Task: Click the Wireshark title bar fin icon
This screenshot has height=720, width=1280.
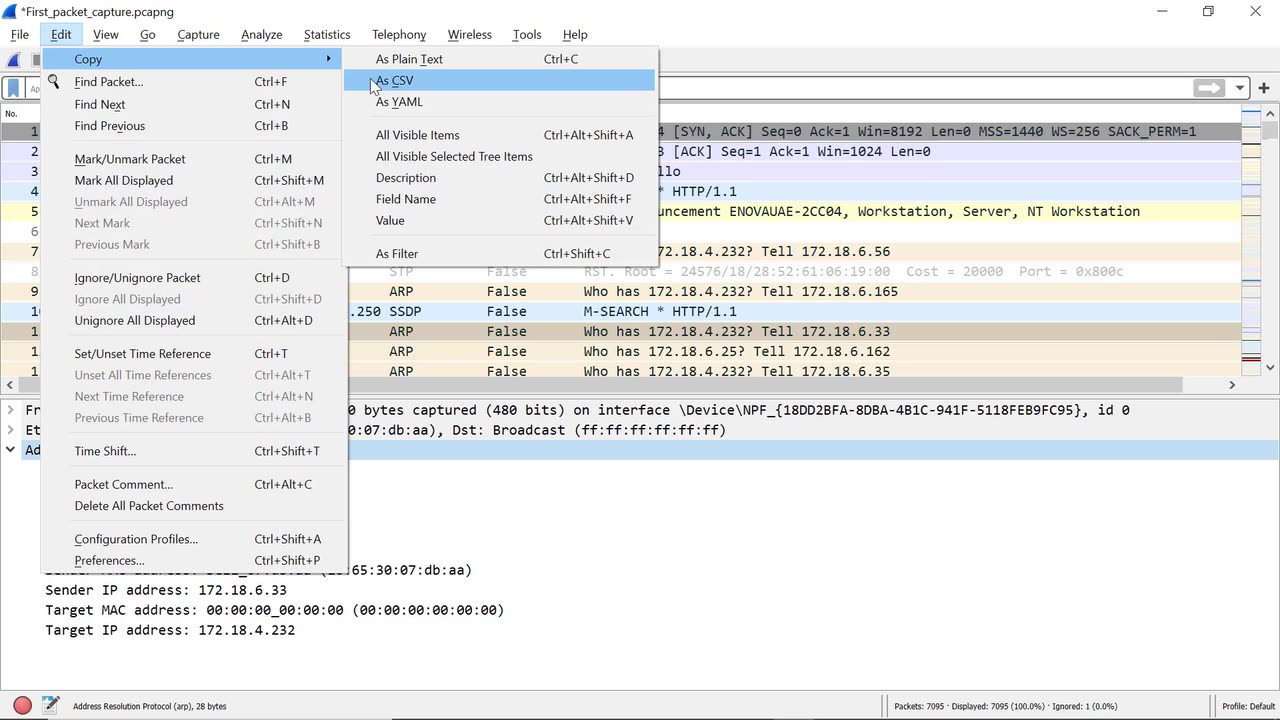Action: 10,11
